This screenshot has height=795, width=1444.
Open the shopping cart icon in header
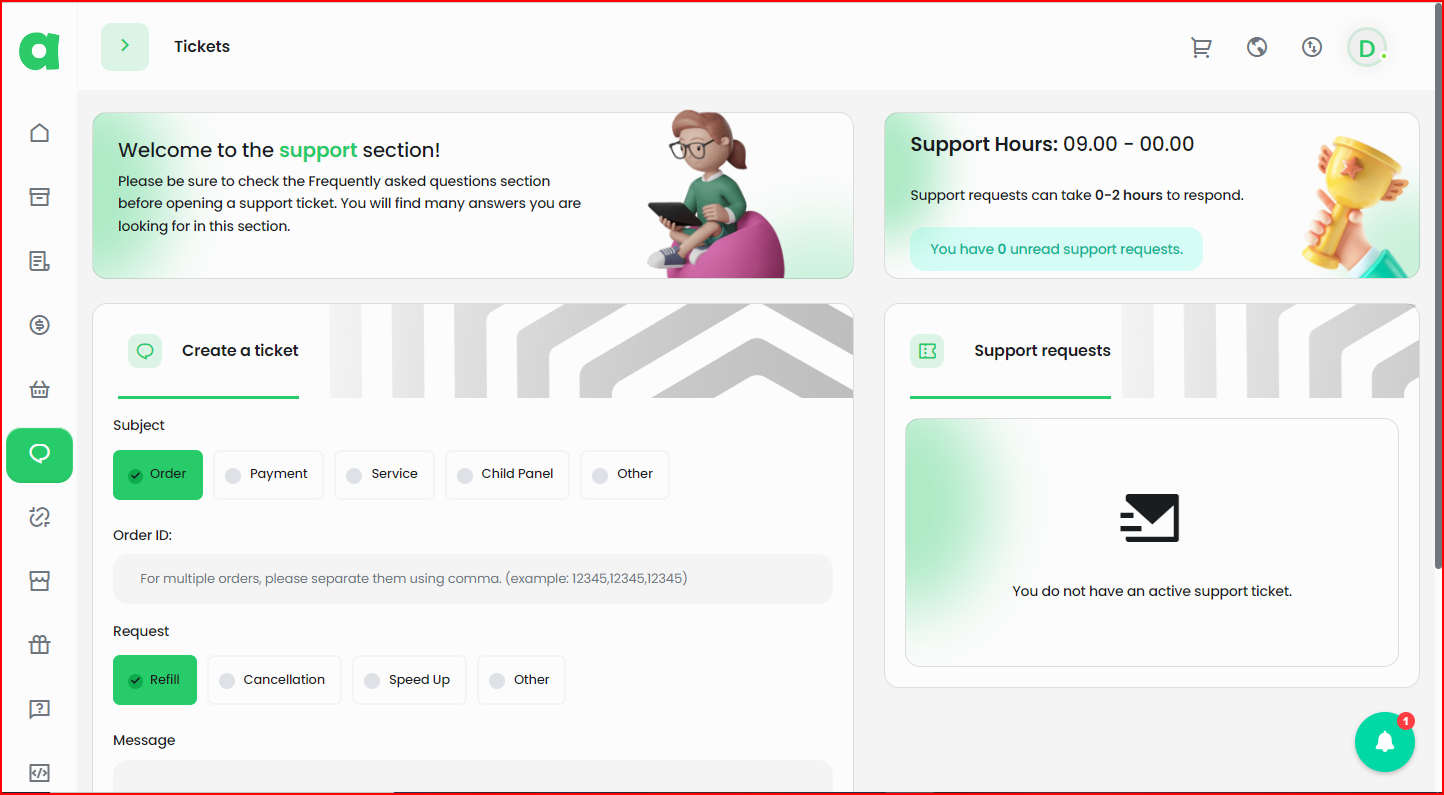(1201, 47)
